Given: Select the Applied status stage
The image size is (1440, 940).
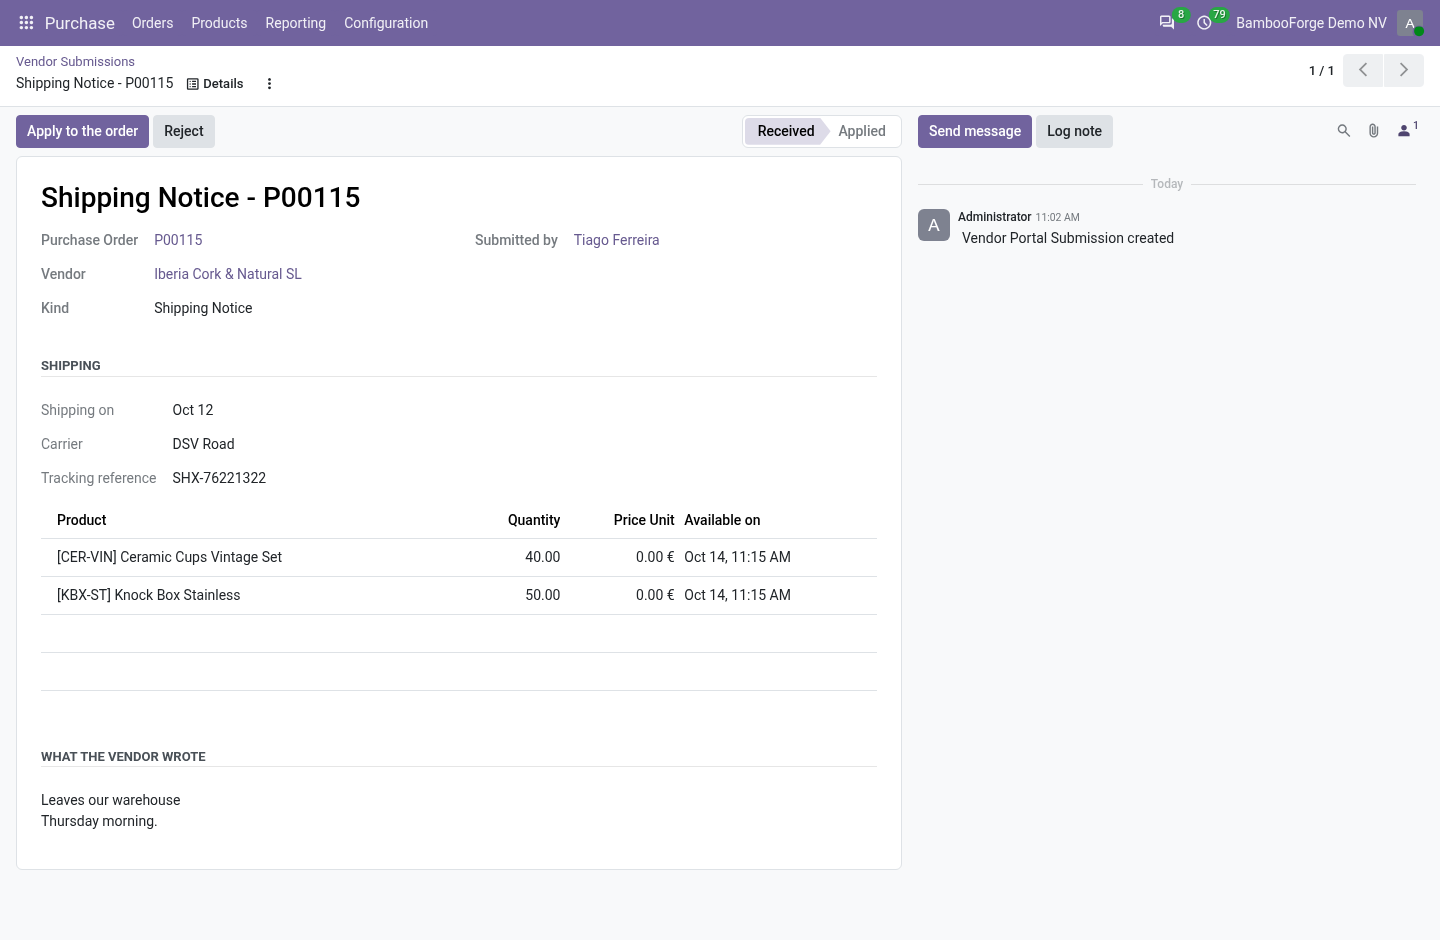Looking at the screenshot, I should coord(862,131).
